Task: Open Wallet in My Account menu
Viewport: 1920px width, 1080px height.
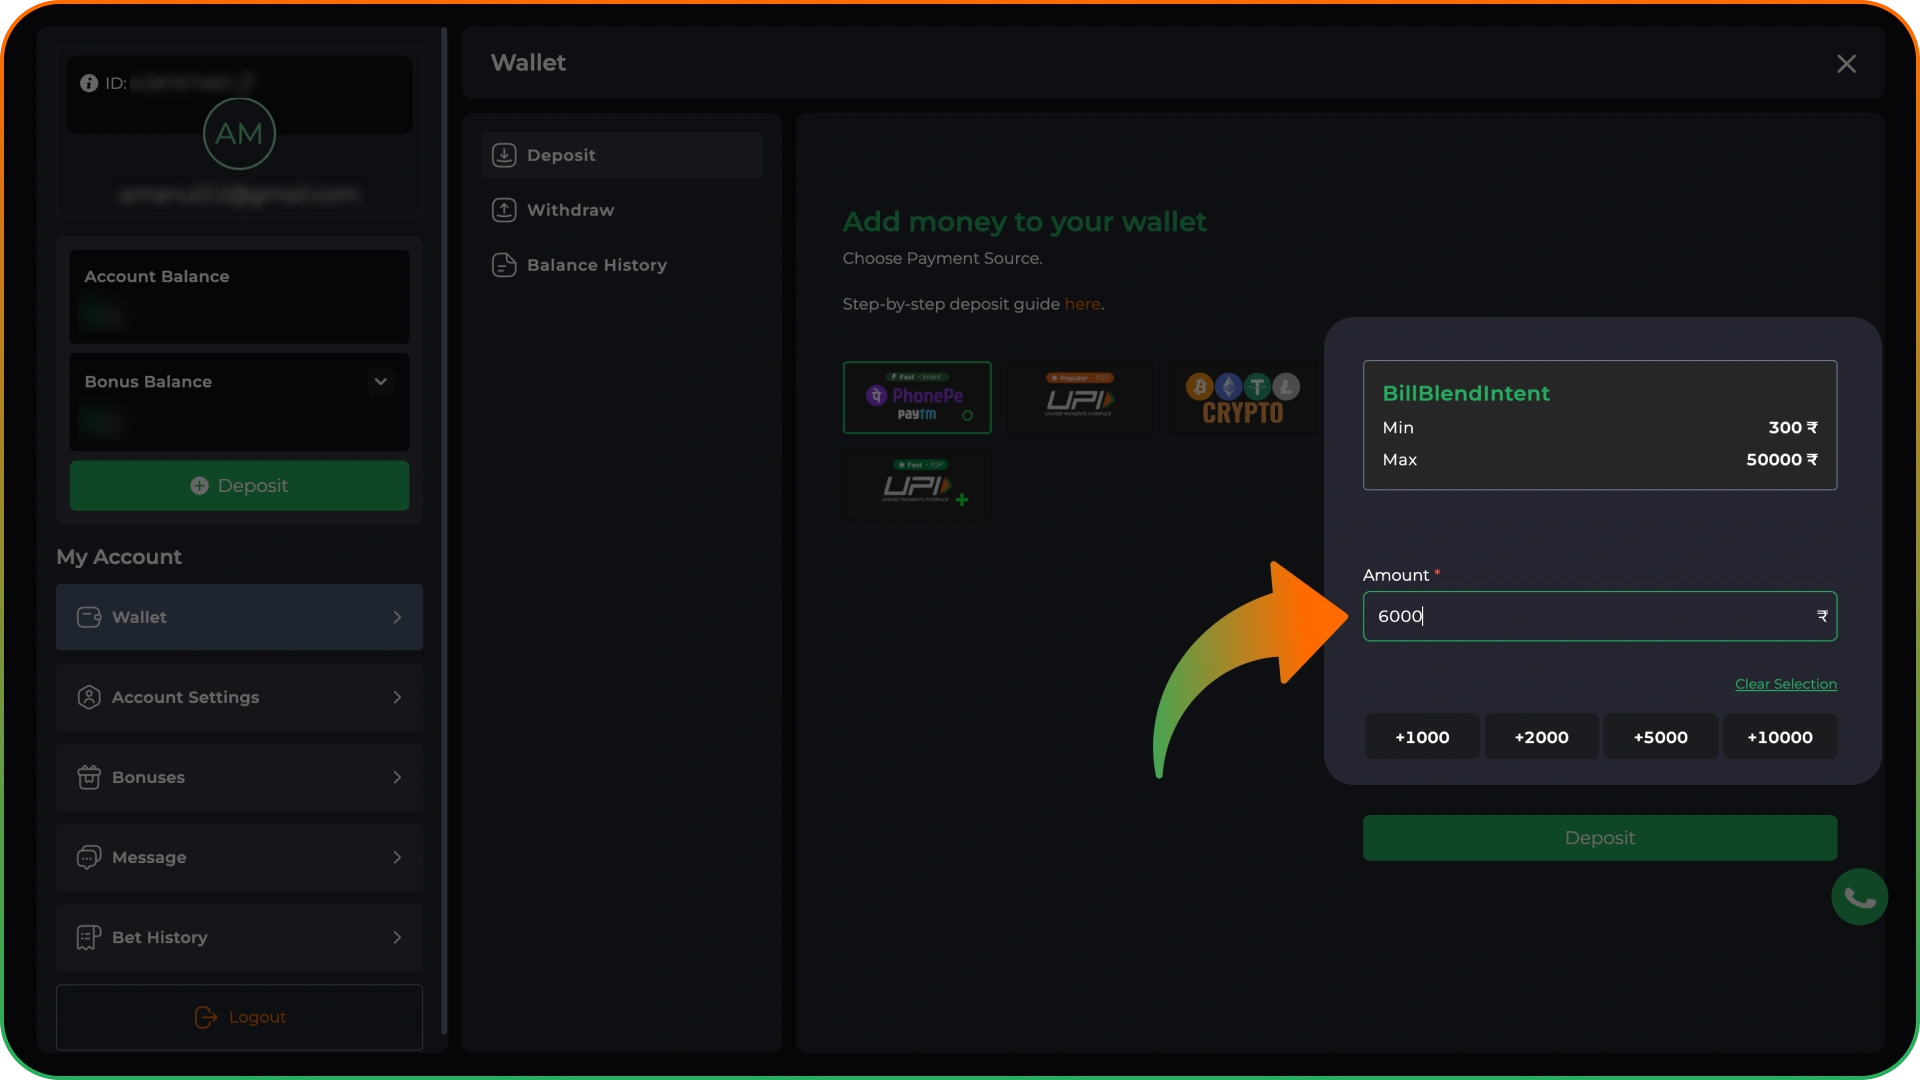Action: click(239, 617)
